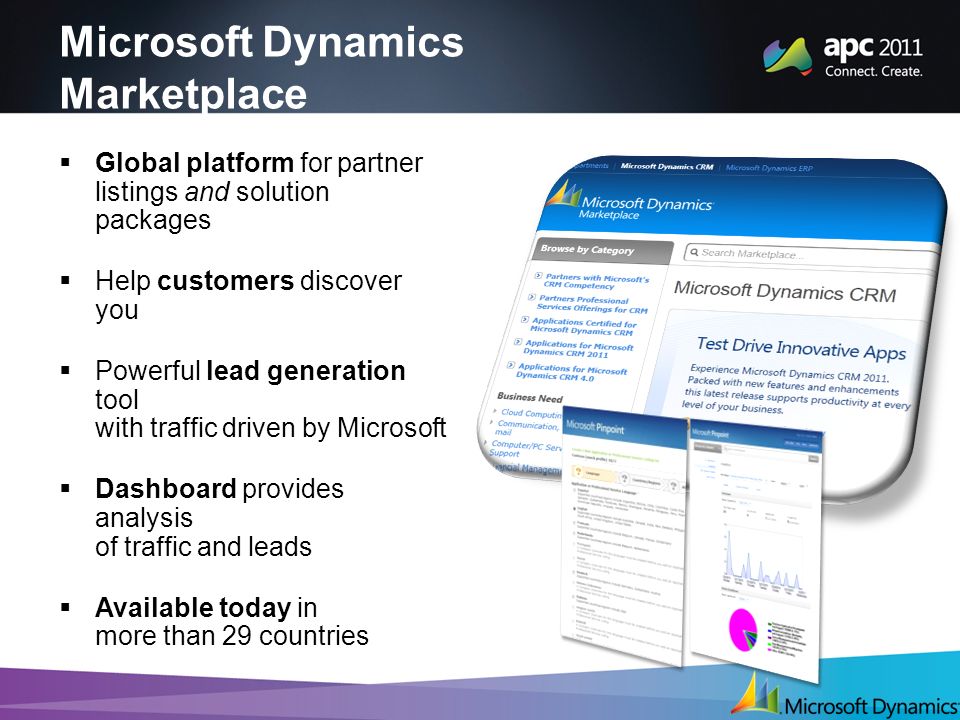The width and height of the screenshot is (960, 720).
Task: Click arrow icon beside Applications for Microsoft Dynamics CRM 4.0
Action: [x=511, y=366]
